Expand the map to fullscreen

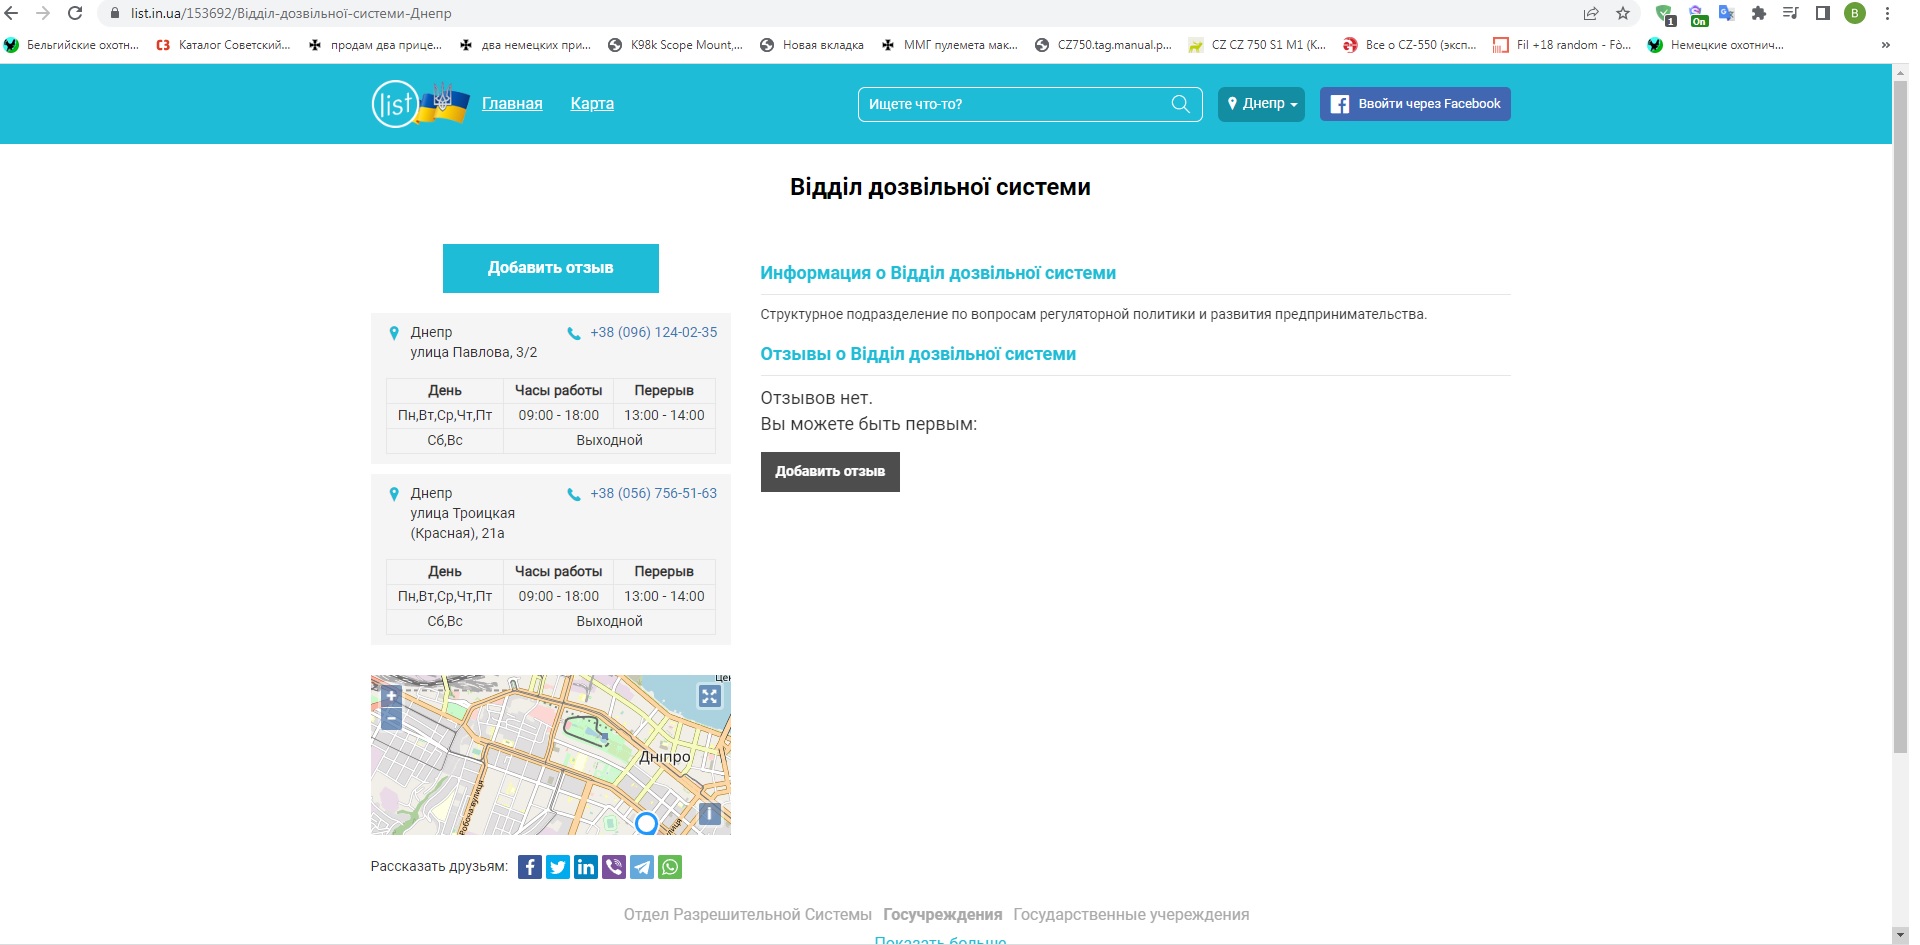pyautogui.click(x=709, y=696)
